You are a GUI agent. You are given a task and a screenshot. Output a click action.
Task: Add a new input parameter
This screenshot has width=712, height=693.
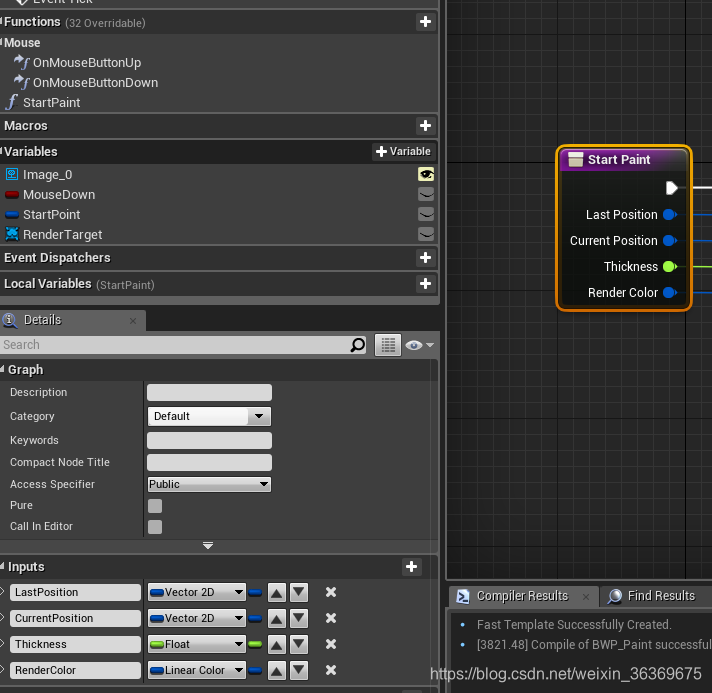pos(411,567)
